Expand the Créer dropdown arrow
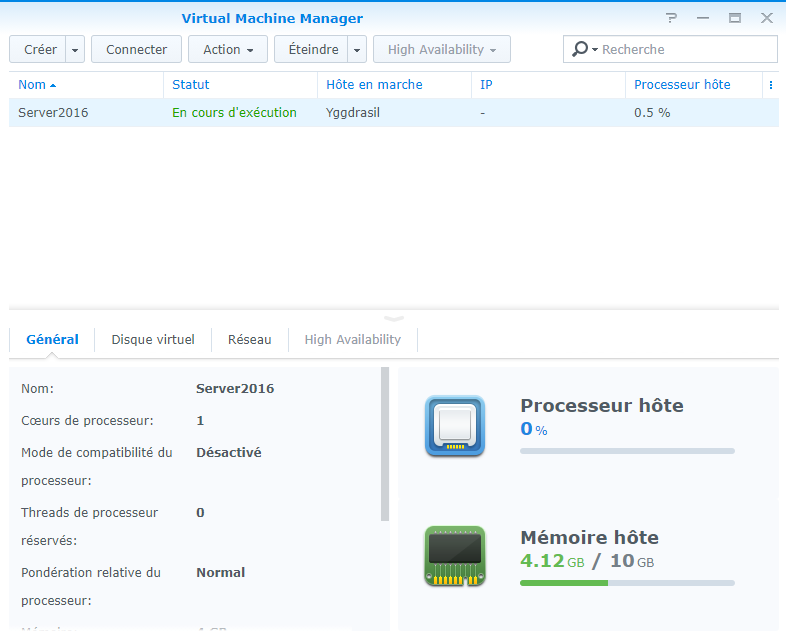This screenshot has width=786, height=631. [76, 50]
